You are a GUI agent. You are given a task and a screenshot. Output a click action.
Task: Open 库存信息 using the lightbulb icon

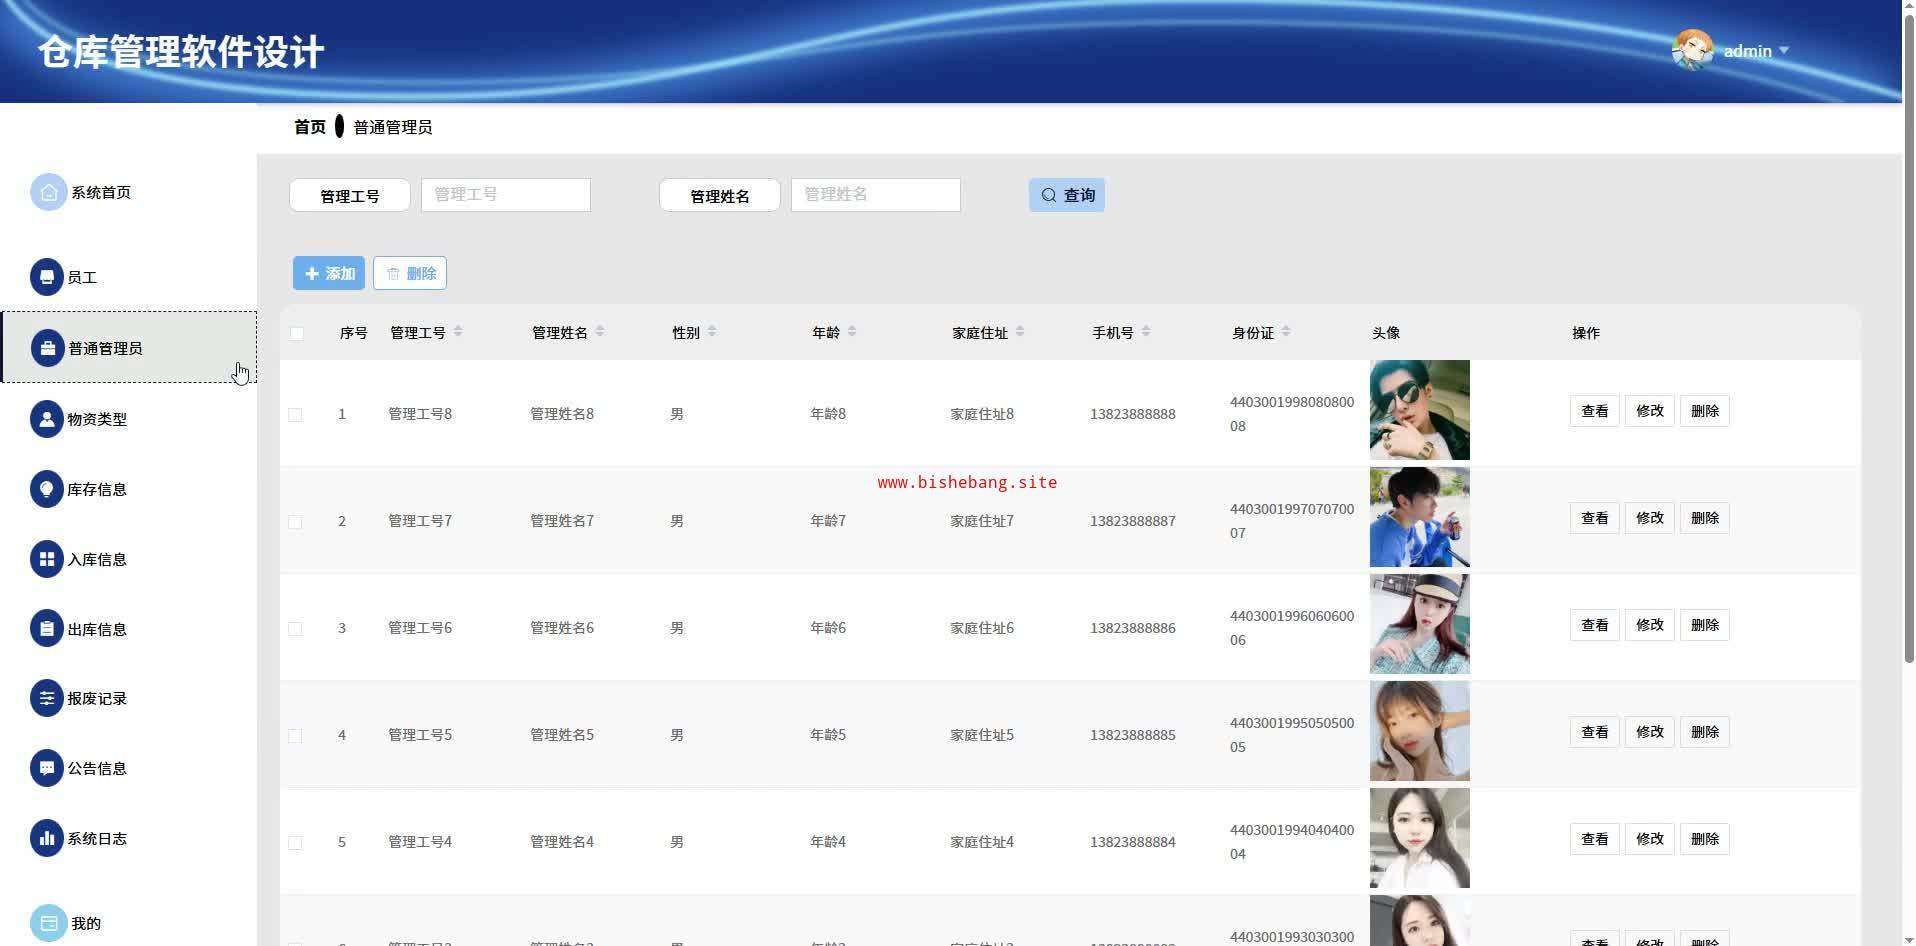[46, 489]
